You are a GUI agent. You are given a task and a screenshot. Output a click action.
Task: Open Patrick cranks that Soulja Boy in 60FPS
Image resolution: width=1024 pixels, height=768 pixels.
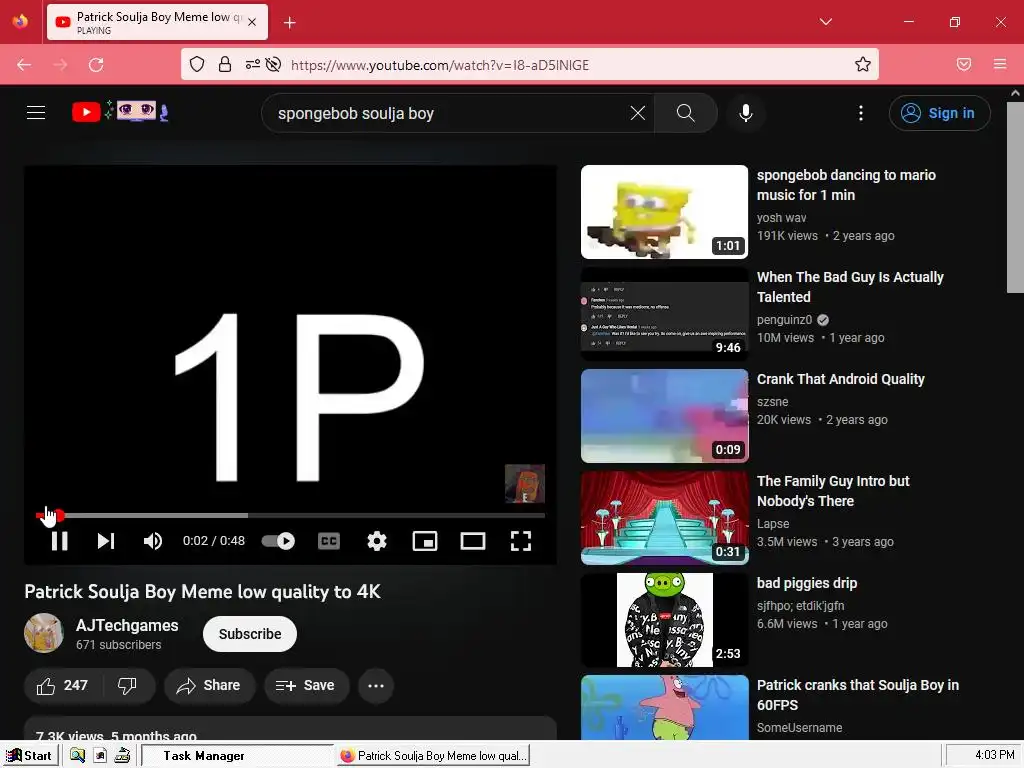[x=857, y=695]
